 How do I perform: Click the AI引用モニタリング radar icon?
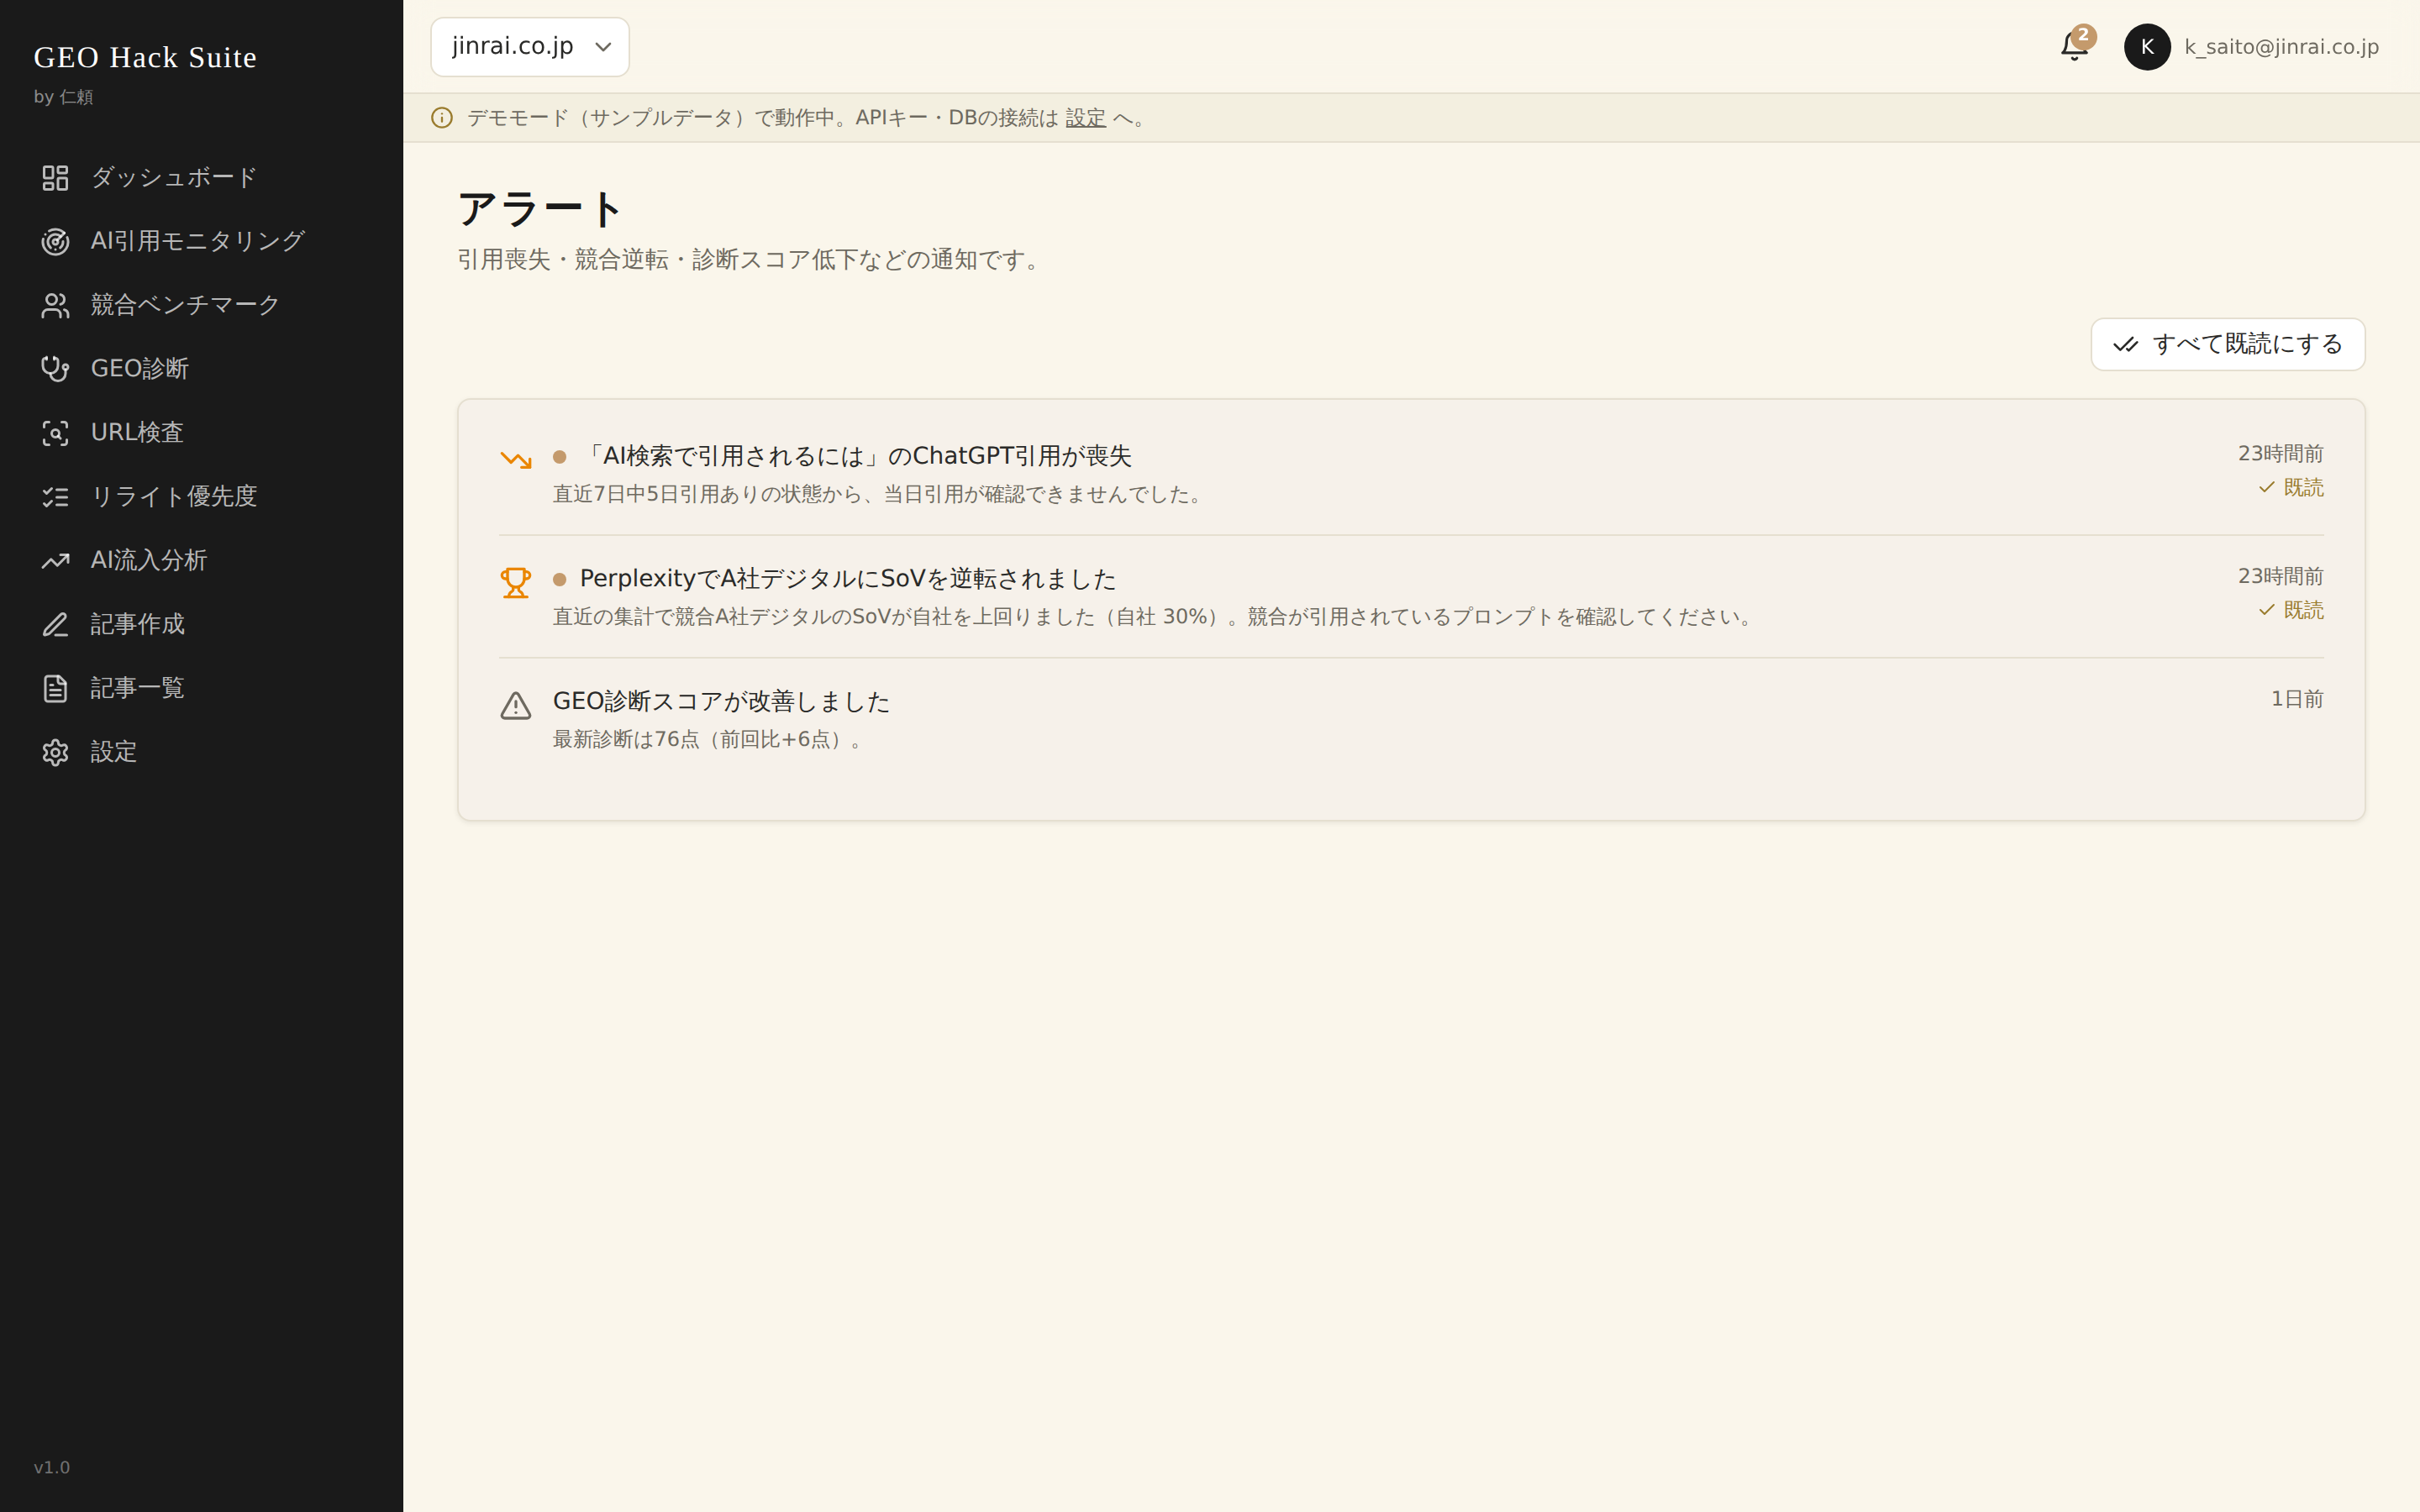(x=55, y=242)
